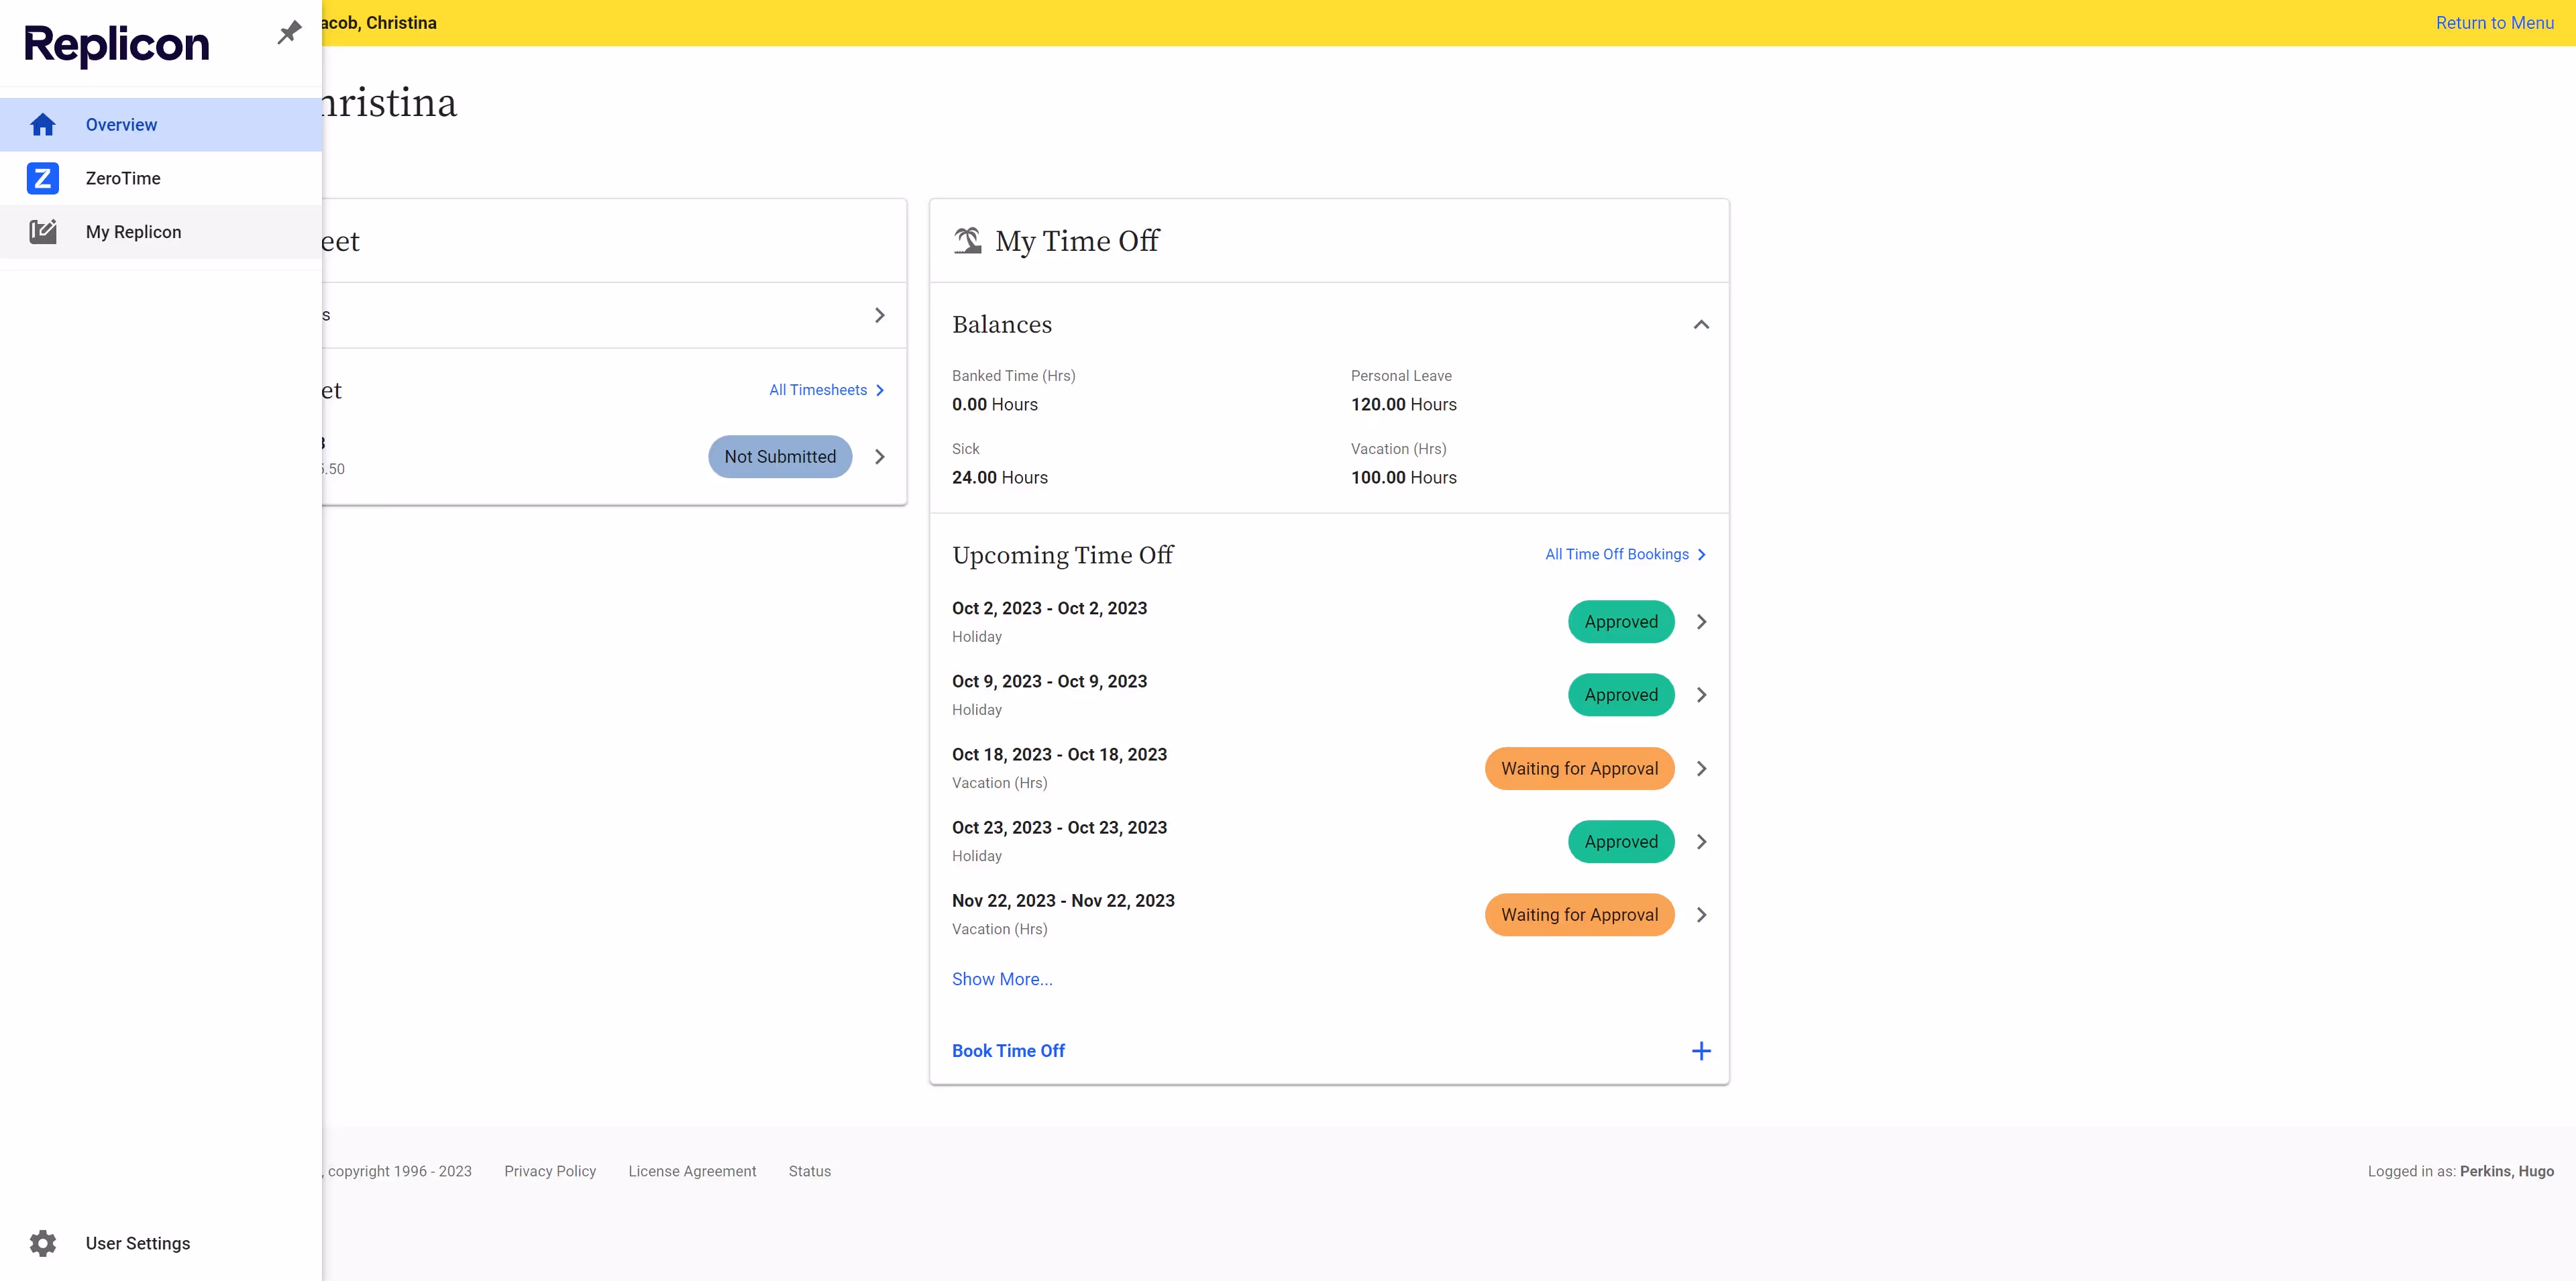The image size is (2576, 1281).
Task: Click the pin sidebar icon
Action: 289,33
